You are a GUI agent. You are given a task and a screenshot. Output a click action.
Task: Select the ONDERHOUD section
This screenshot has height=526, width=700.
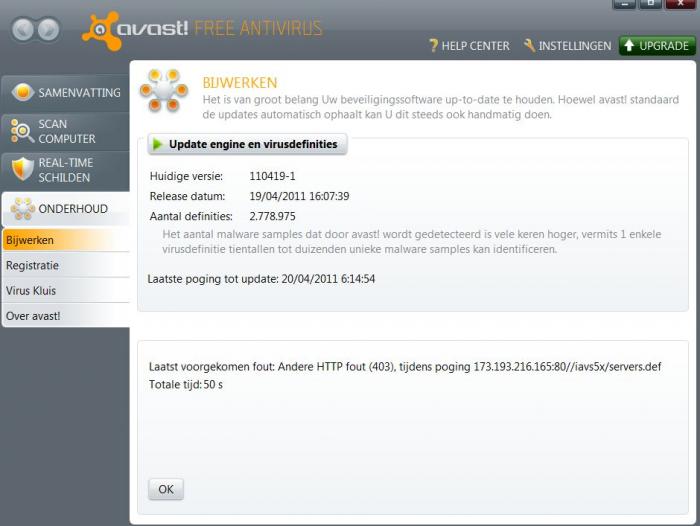point(65,209)
